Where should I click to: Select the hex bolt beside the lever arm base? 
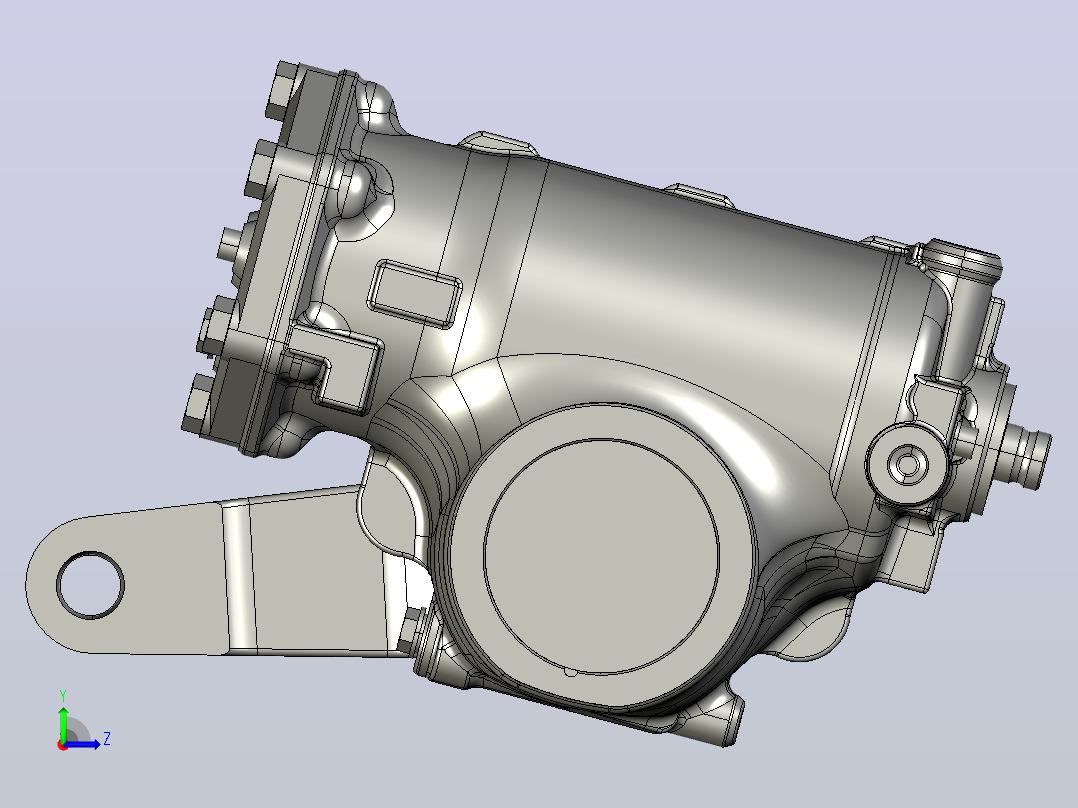[411, 628]
